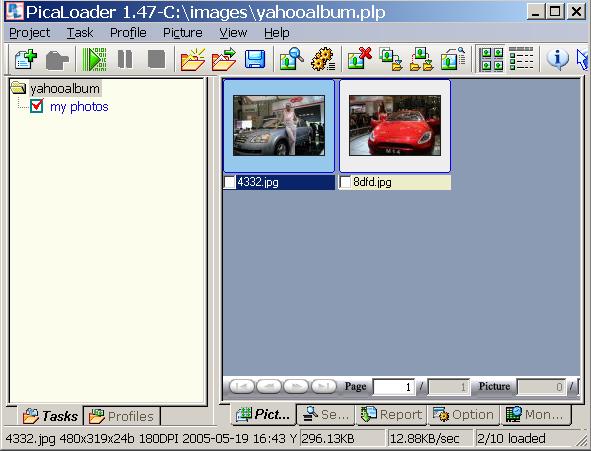Click the picture magnifier search icon

tap(291, 59)
